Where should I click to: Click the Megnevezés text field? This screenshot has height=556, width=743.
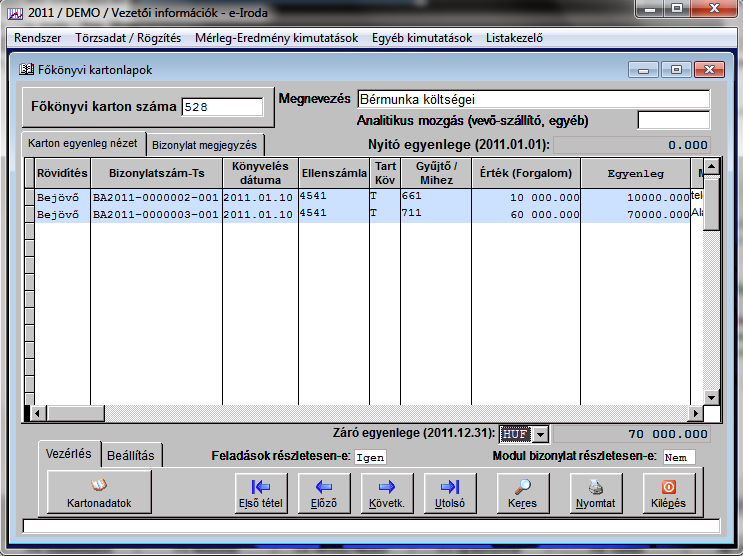(532, 100)
